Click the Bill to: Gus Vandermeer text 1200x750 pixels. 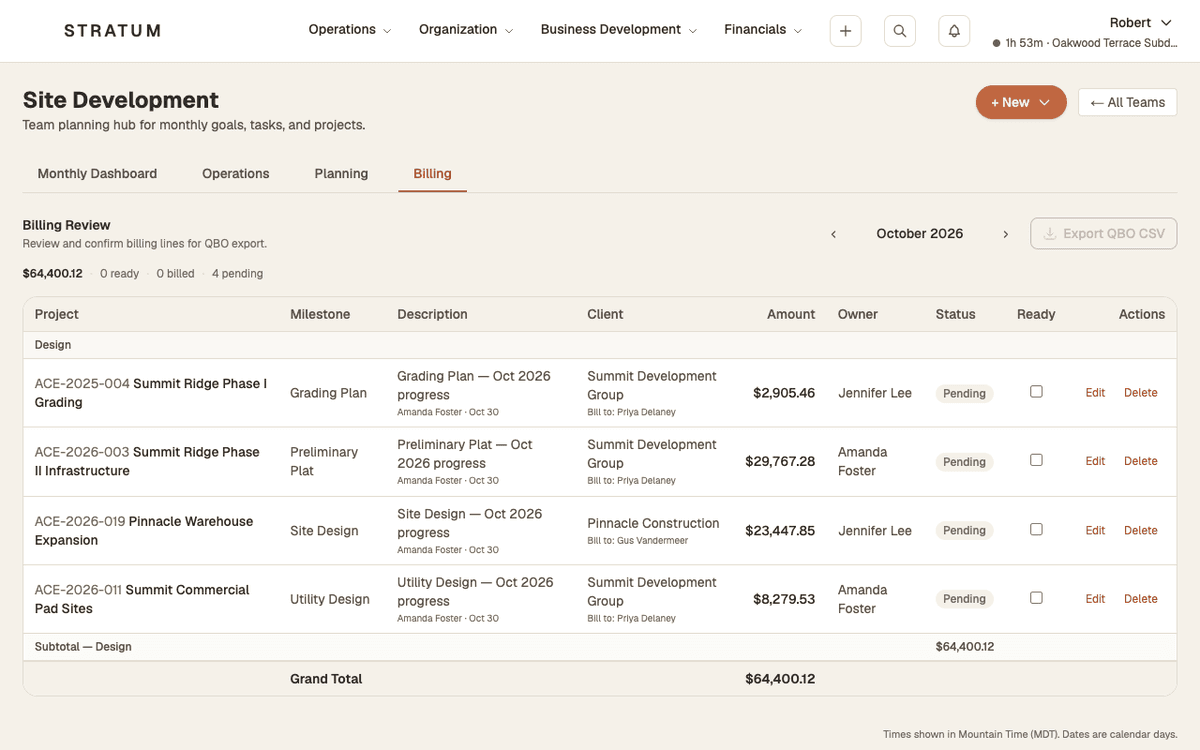coord(639,541)
